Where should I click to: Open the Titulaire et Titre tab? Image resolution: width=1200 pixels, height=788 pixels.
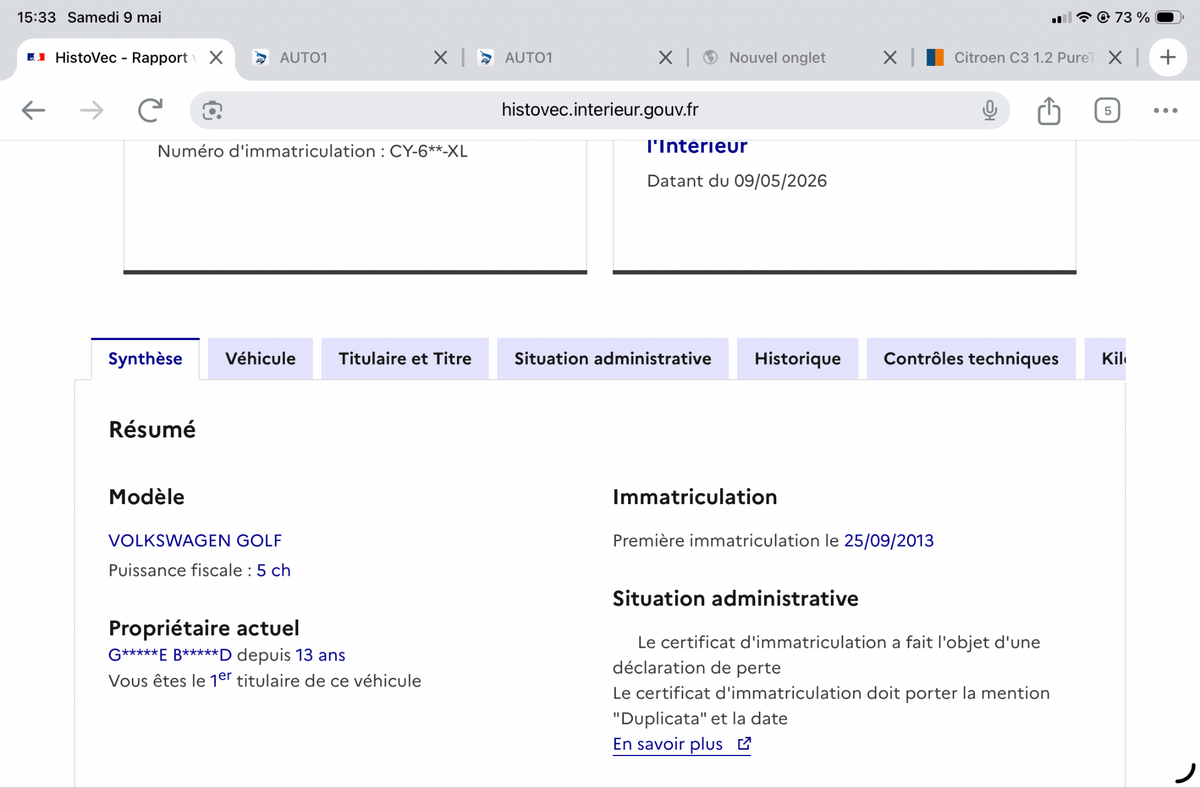pyautogui.click(x=405, y=359)
